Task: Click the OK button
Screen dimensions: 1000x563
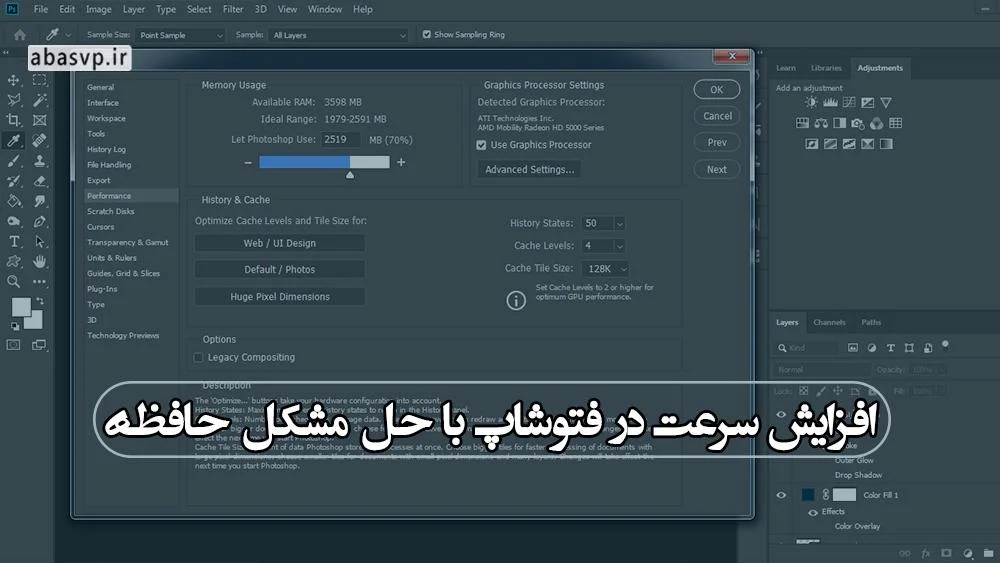Action: pyautogui.click(x=717, y=90)
